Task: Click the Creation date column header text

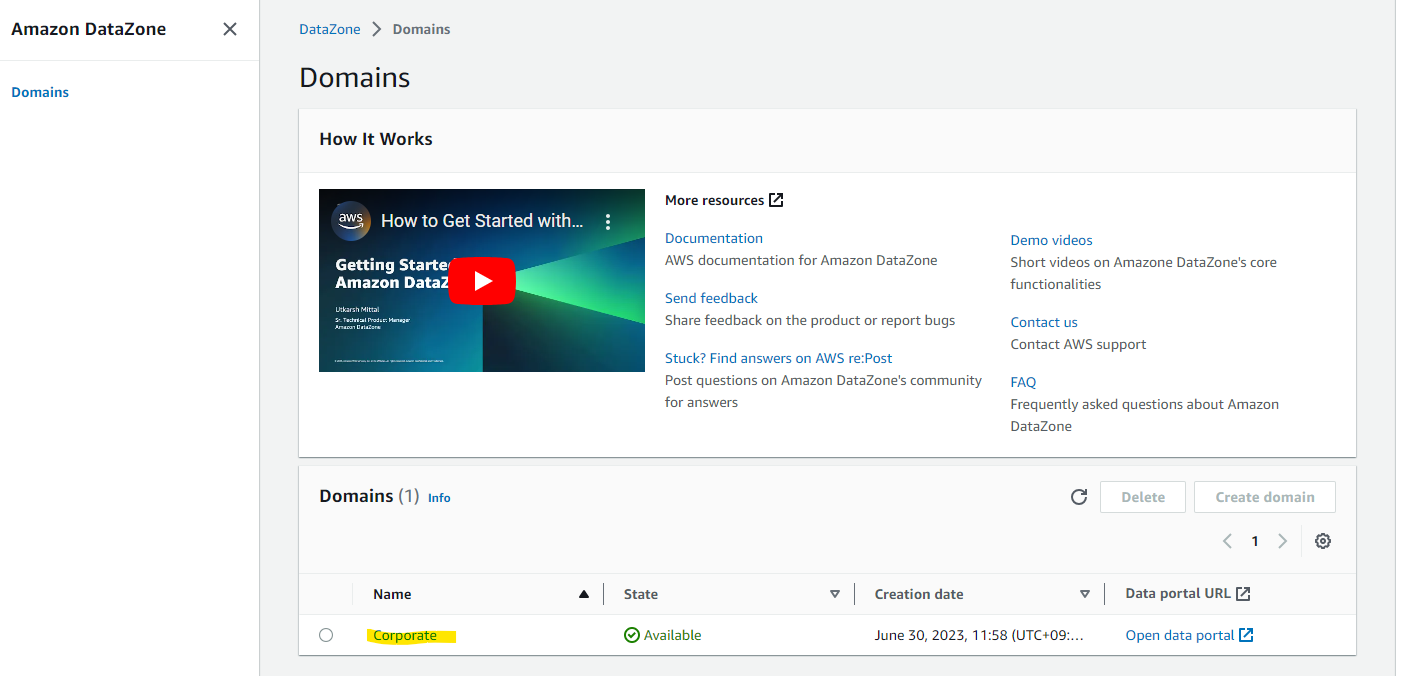Action: [919, 594]
